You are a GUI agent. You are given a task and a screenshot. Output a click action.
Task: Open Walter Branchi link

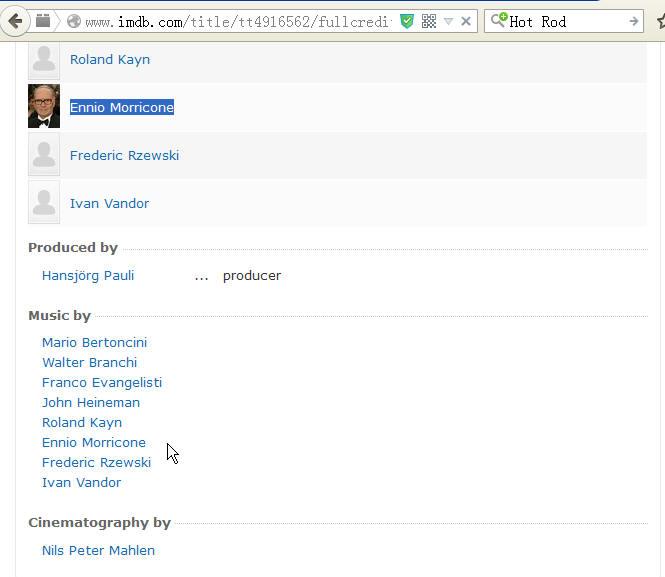(89, 362)
